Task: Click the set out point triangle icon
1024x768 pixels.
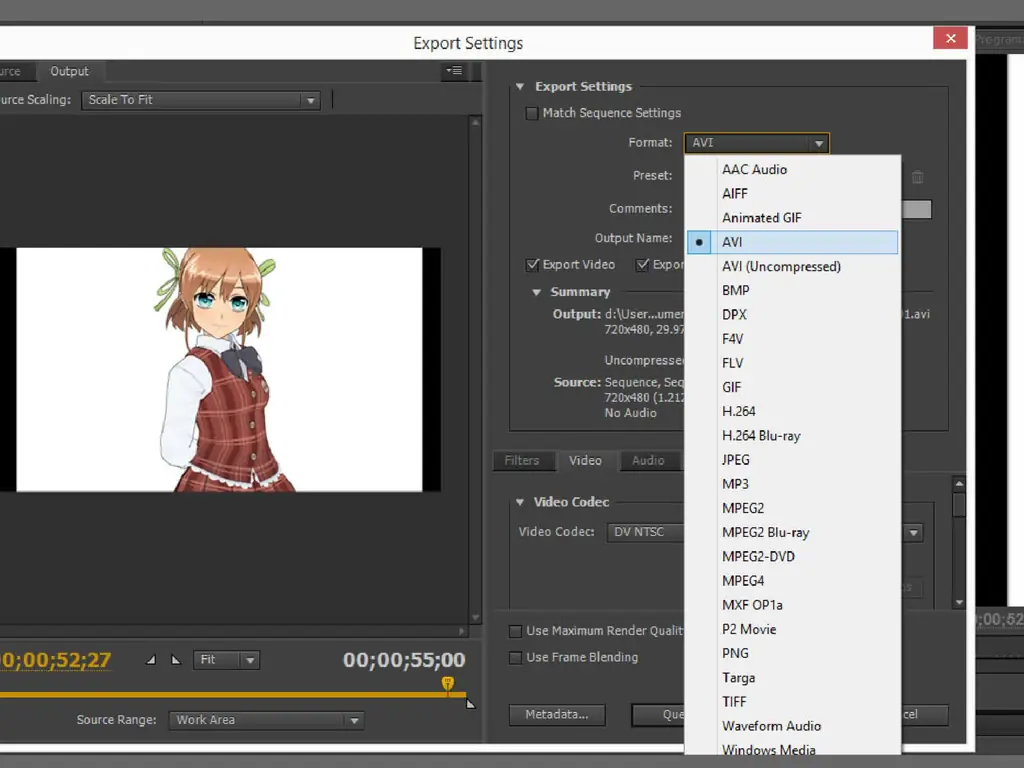Action: tap(176, 660)
